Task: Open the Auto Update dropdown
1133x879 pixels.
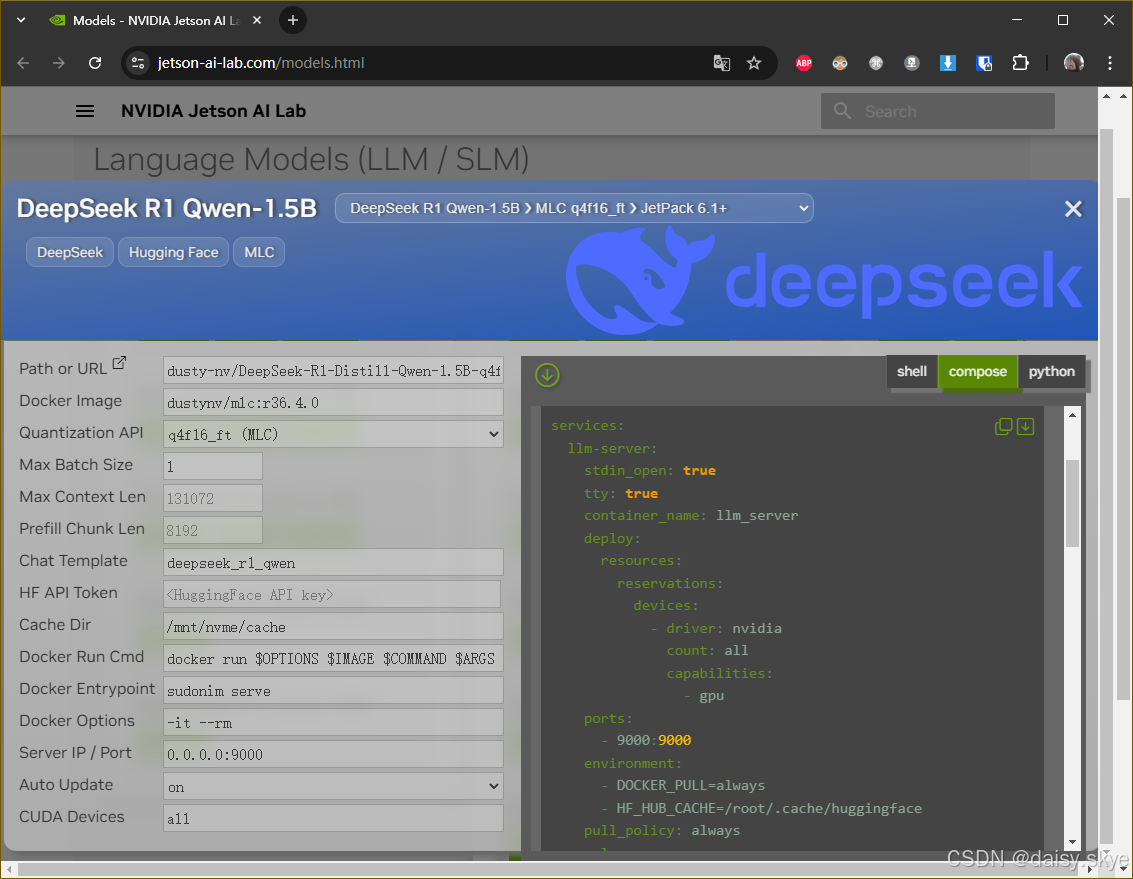Action: 333,786
